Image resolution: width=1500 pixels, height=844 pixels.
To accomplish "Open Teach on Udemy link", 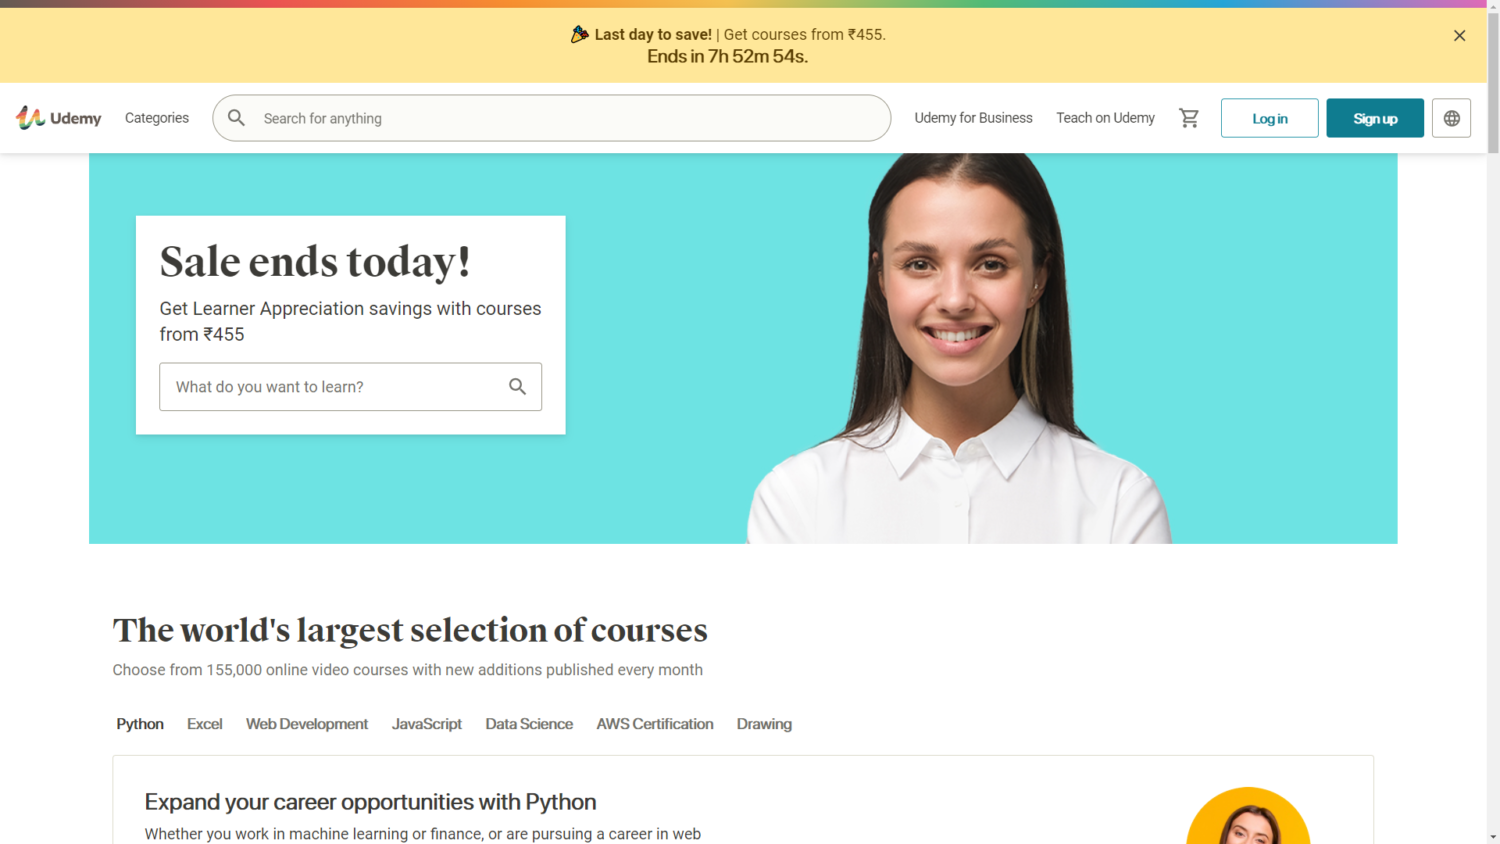I will [x=1105, y=118].
